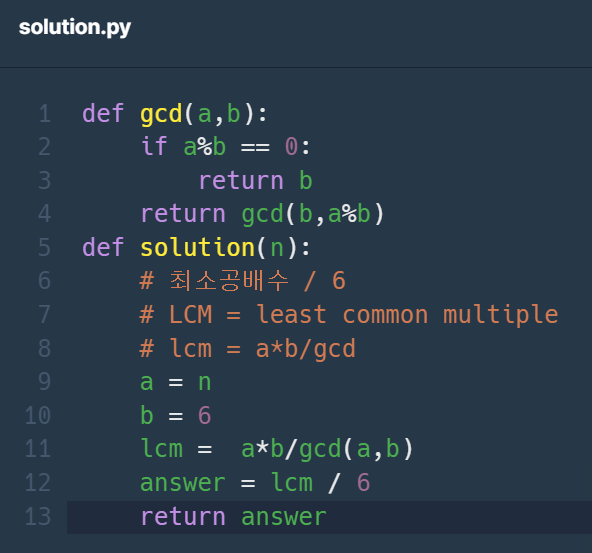Click line 2 'if a%b == 0:'
Viewport: 592px width, 553px height.
225,146
